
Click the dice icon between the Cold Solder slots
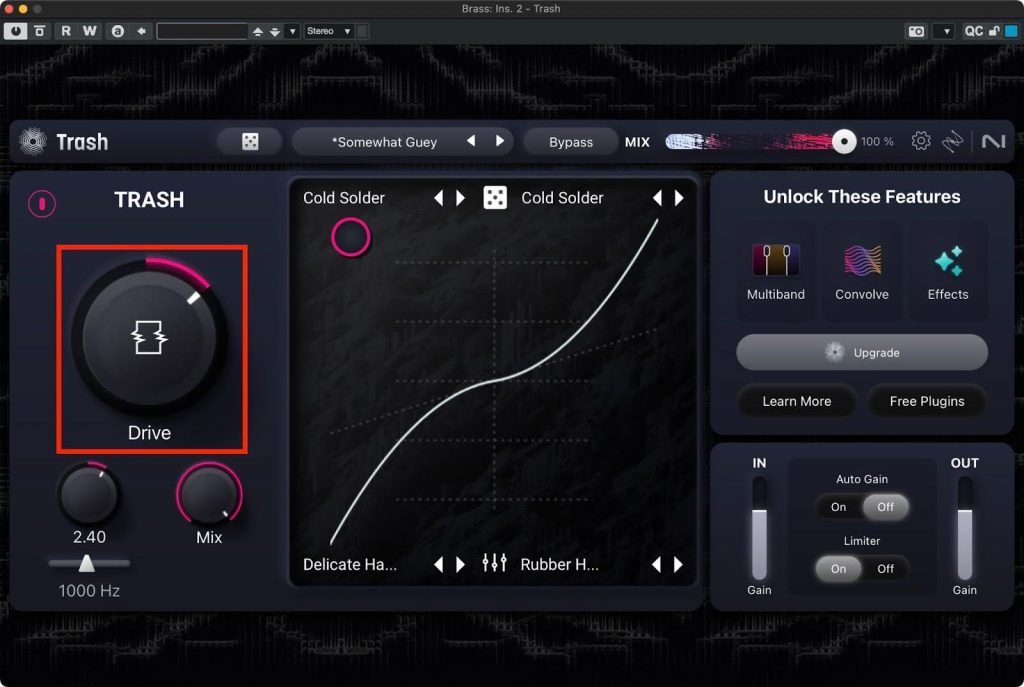(495, 197)
